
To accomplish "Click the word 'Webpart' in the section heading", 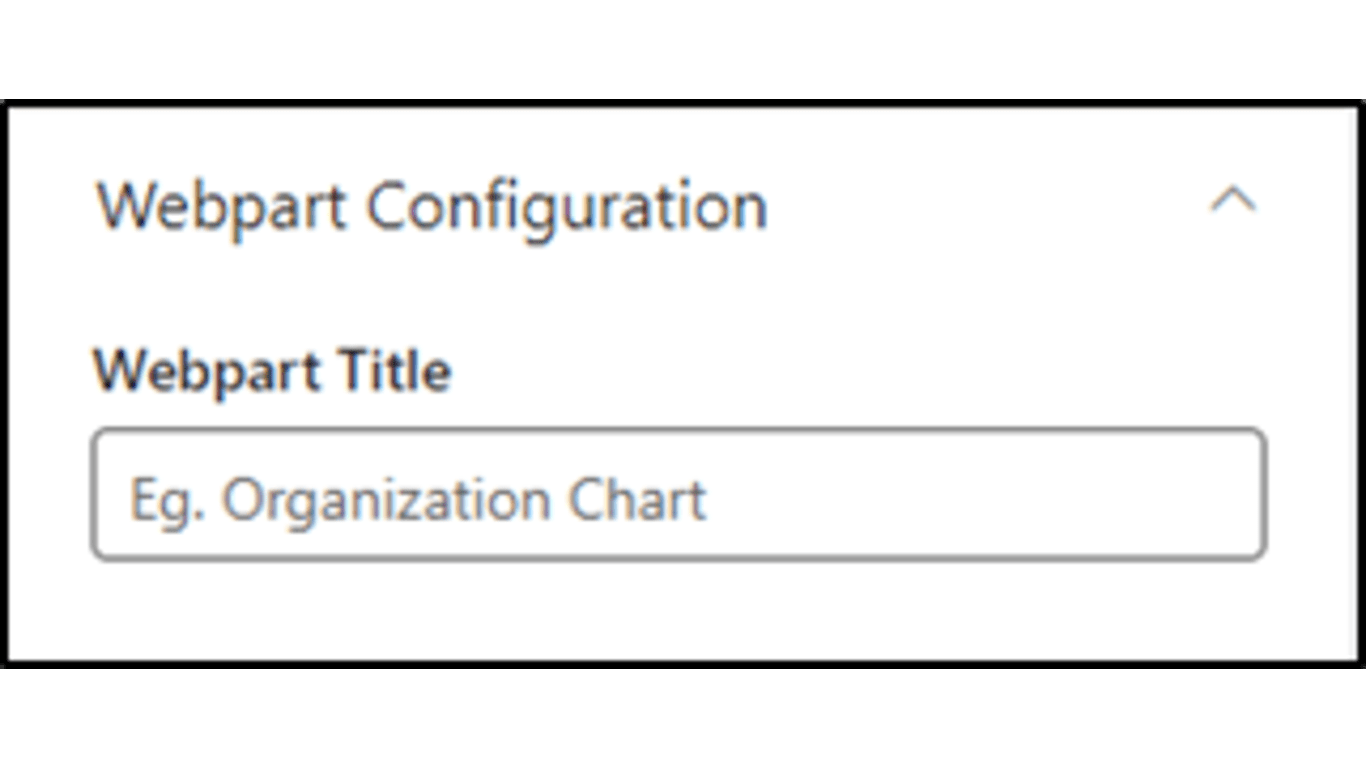I will tap(222, 208).
